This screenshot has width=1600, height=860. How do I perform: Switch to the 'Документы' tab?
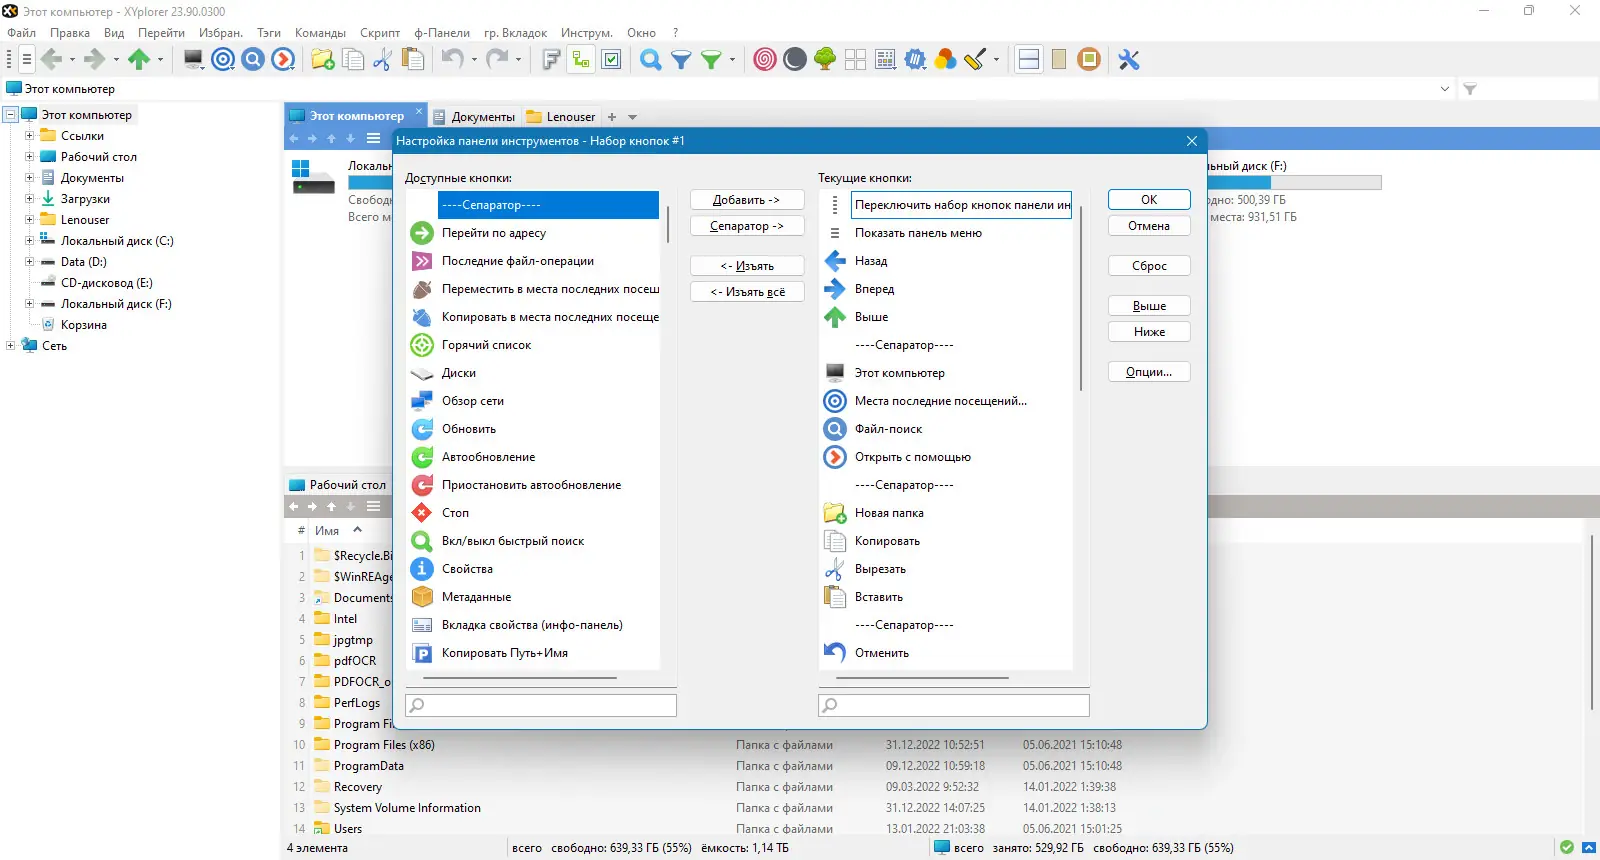click(x=474, y=117)
